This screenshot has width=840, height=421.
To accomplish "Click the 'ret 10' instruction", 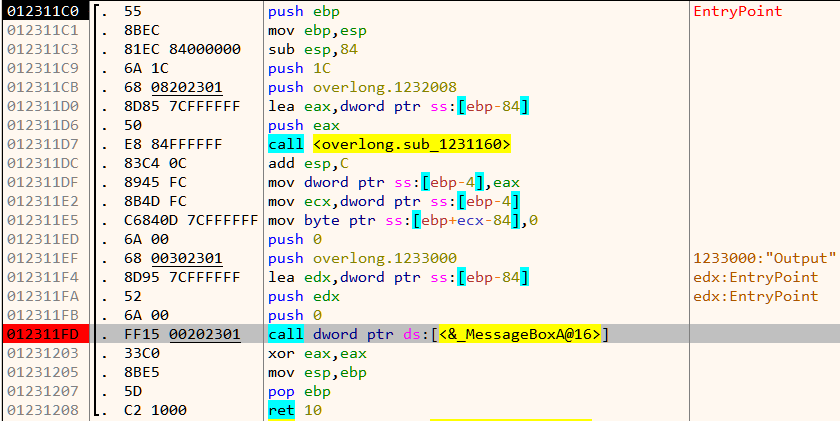I will click(295, 410).
